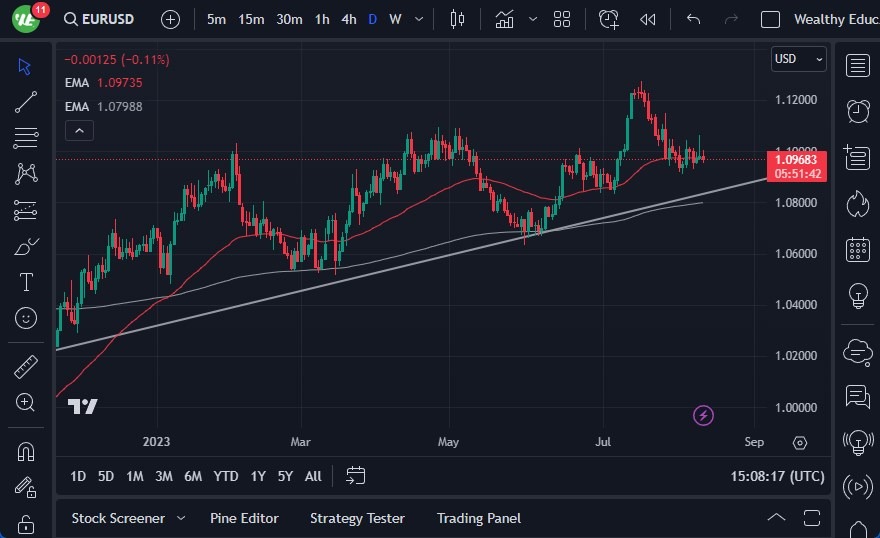Open the replay rewind button
The width and height of the screenshot is (880, 538).
click(648, 19)
